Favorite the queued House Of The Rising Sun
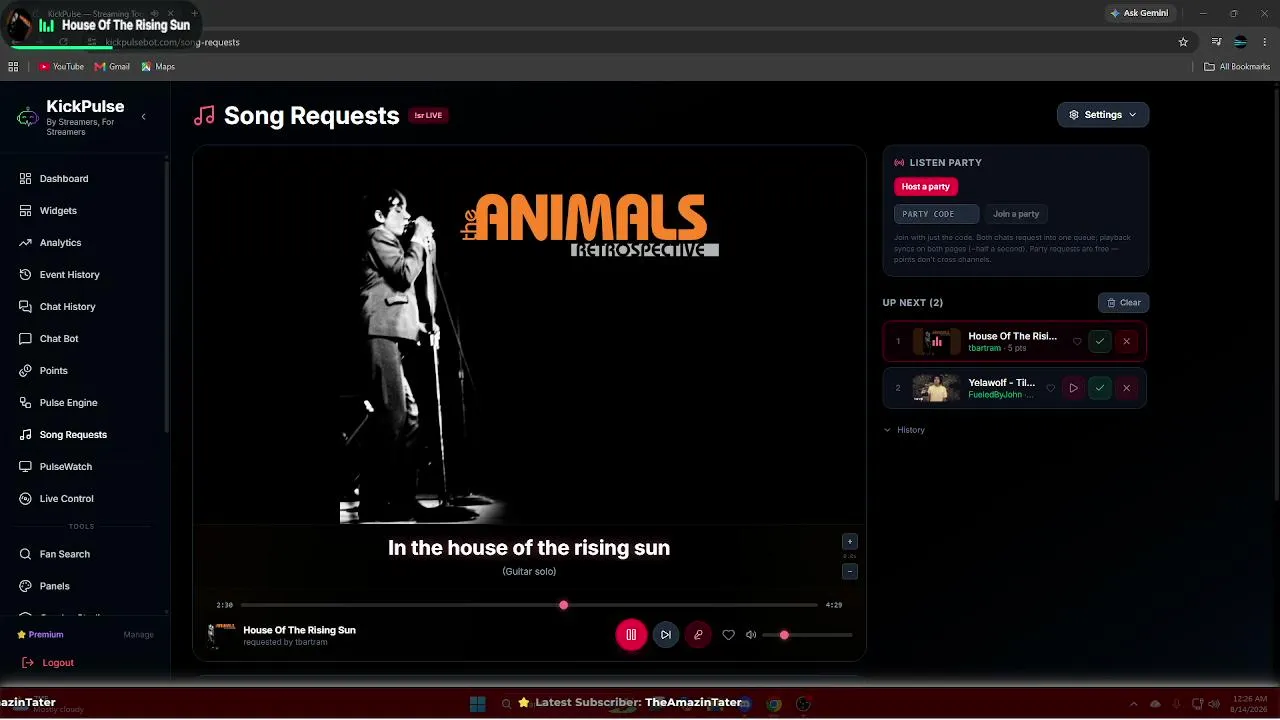This screenshot has height=720, width=1280. pos(1077,342)
